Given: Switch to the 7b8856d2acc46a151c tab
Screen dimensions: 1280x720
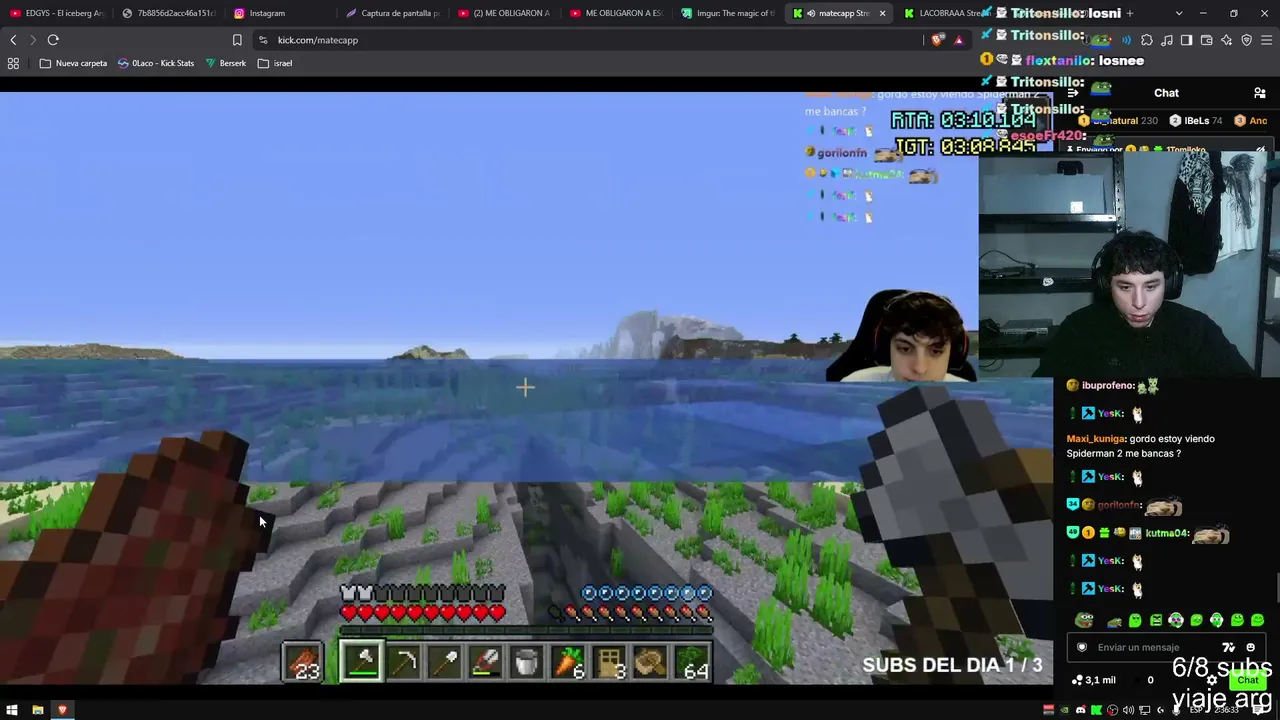Looking at the screenshot, I should (x=170, y=13).
